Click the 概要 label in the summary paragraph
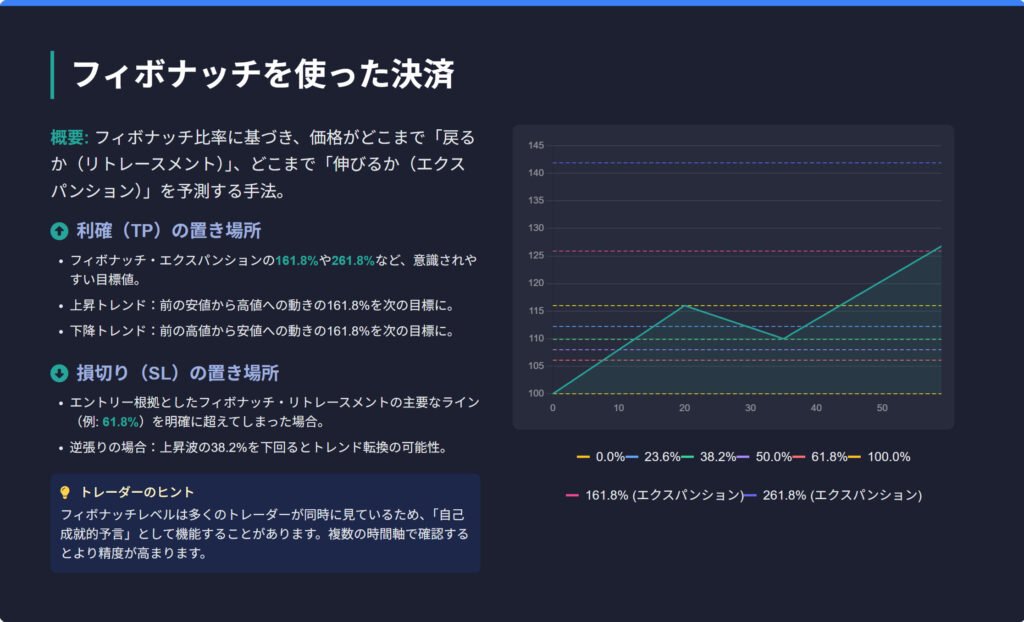The width and height of the screenshot is (1024, 622). tap(69, 137)
